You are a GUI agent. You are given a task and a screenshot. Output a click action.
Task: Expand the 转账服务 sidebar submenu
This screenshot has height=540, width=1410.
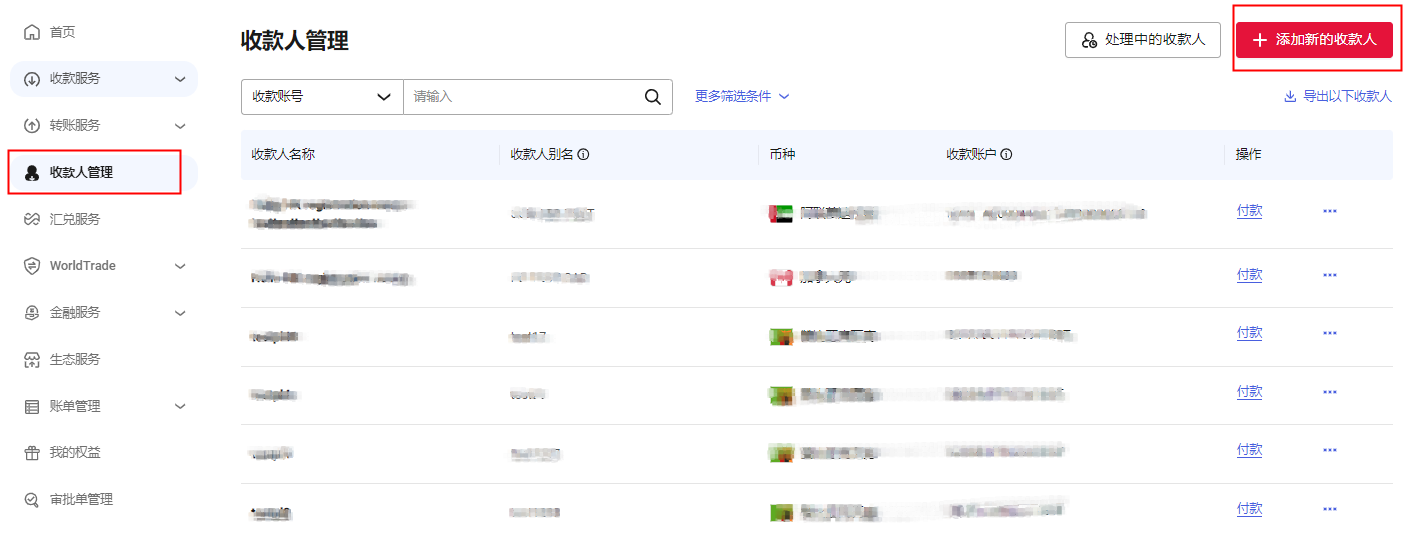click(180, 126)
